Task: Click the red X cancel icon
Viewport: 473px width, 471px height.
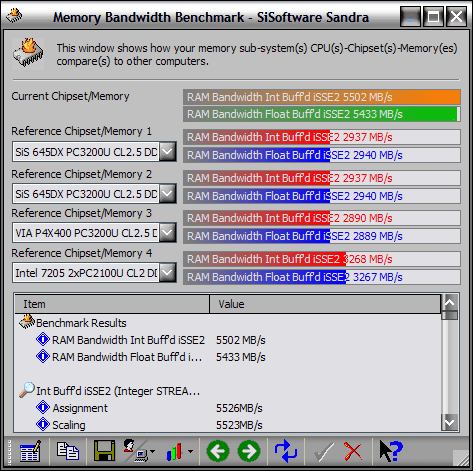Action: (x=353, y=451)
